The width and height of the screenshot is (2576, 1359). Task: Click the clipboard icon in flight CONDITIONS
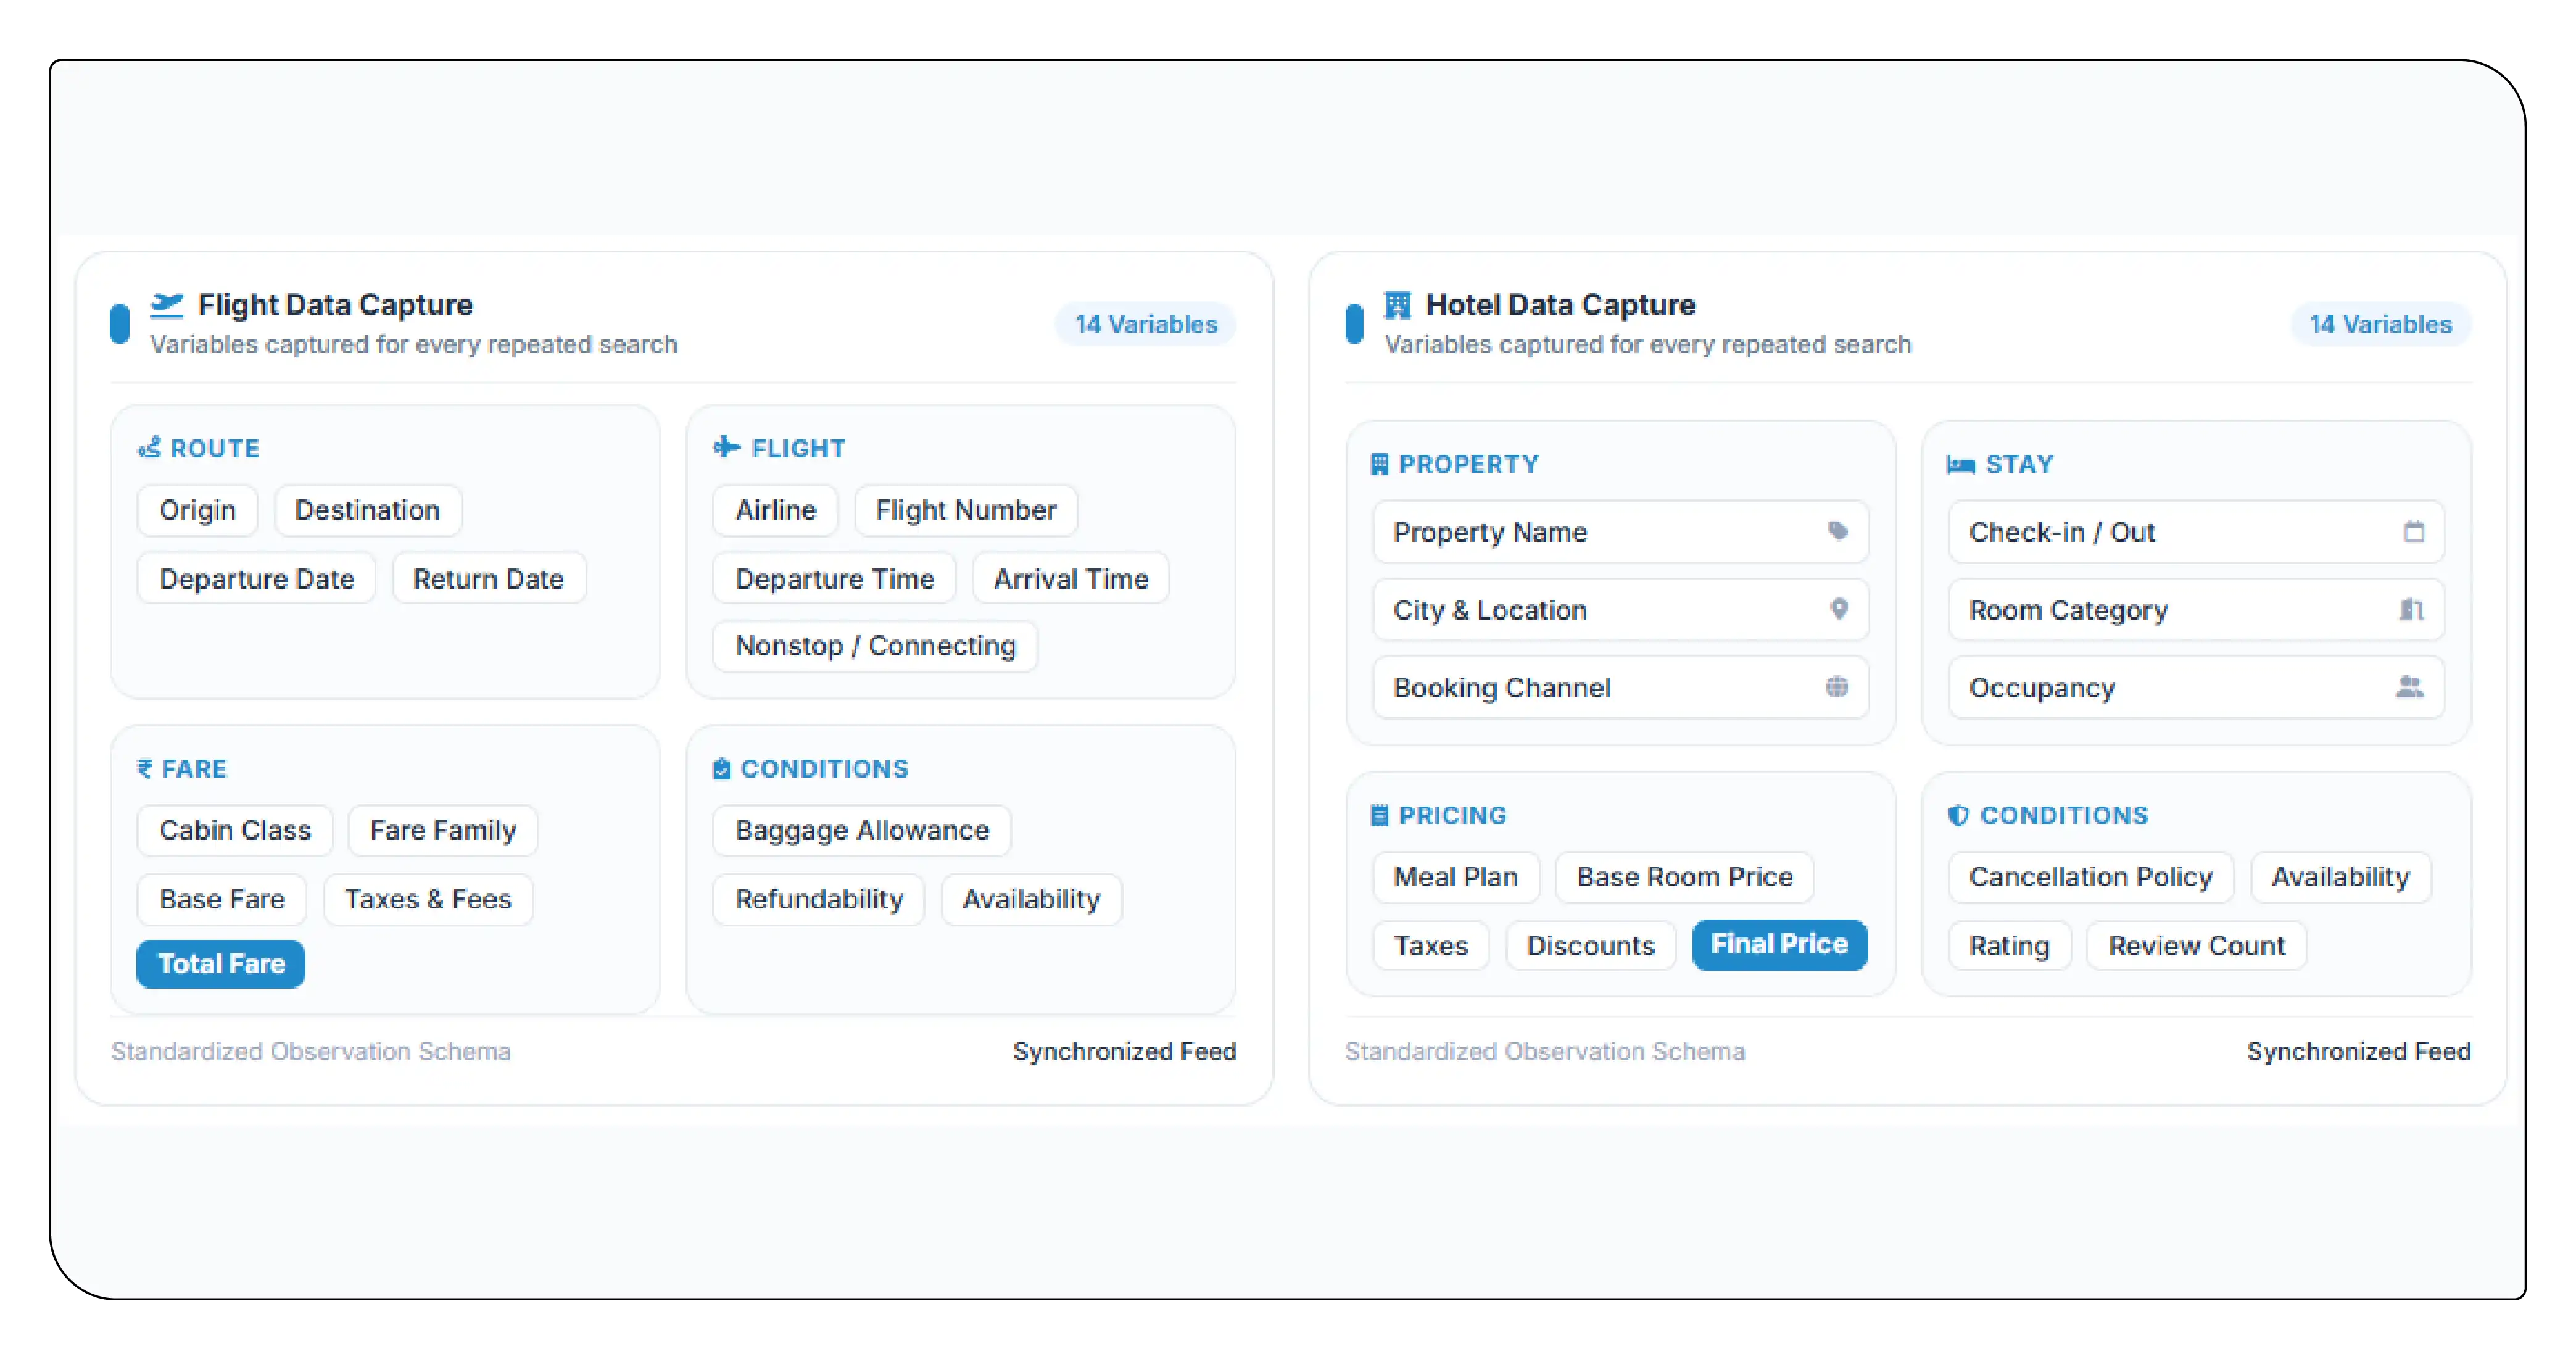(721, 768)
